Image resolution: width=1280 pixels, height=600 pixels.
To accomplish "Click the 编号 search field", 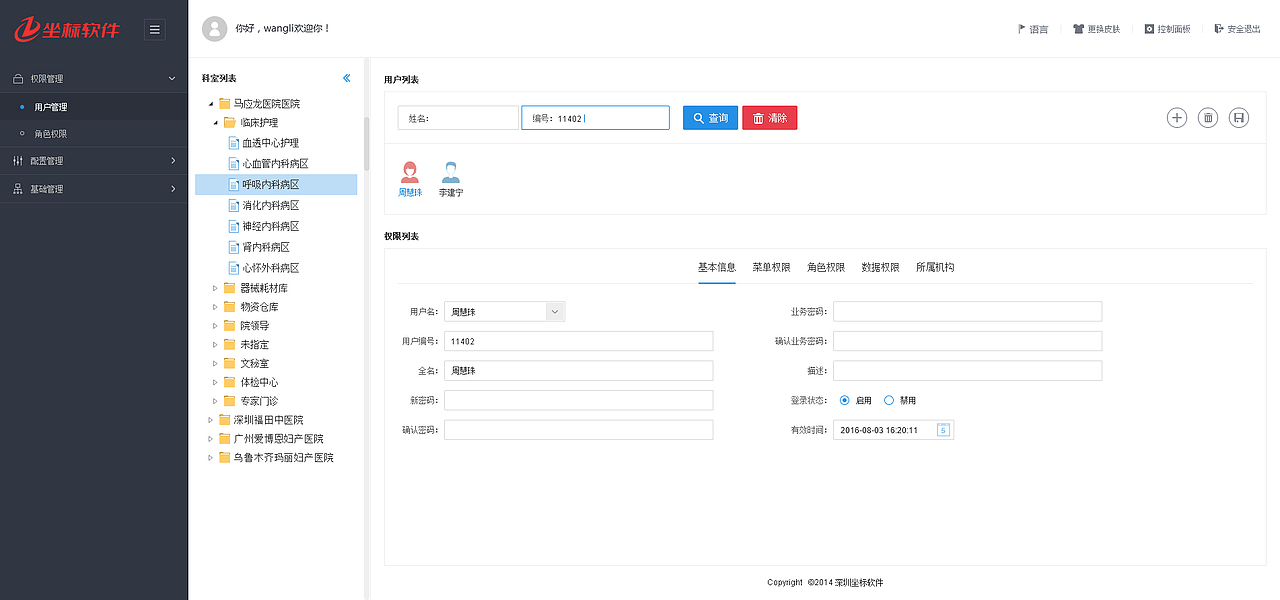I will 596,118.
